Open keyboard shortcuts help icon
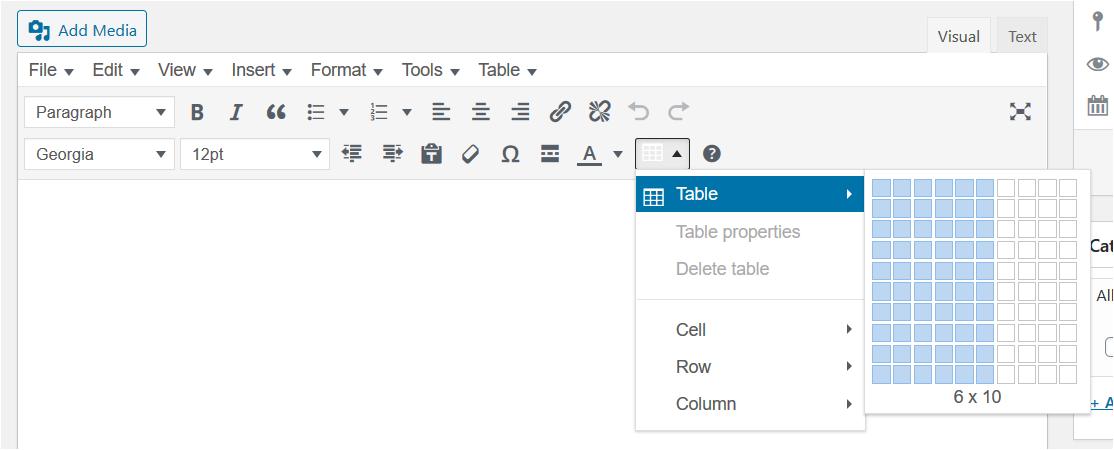 coord(712,154)
